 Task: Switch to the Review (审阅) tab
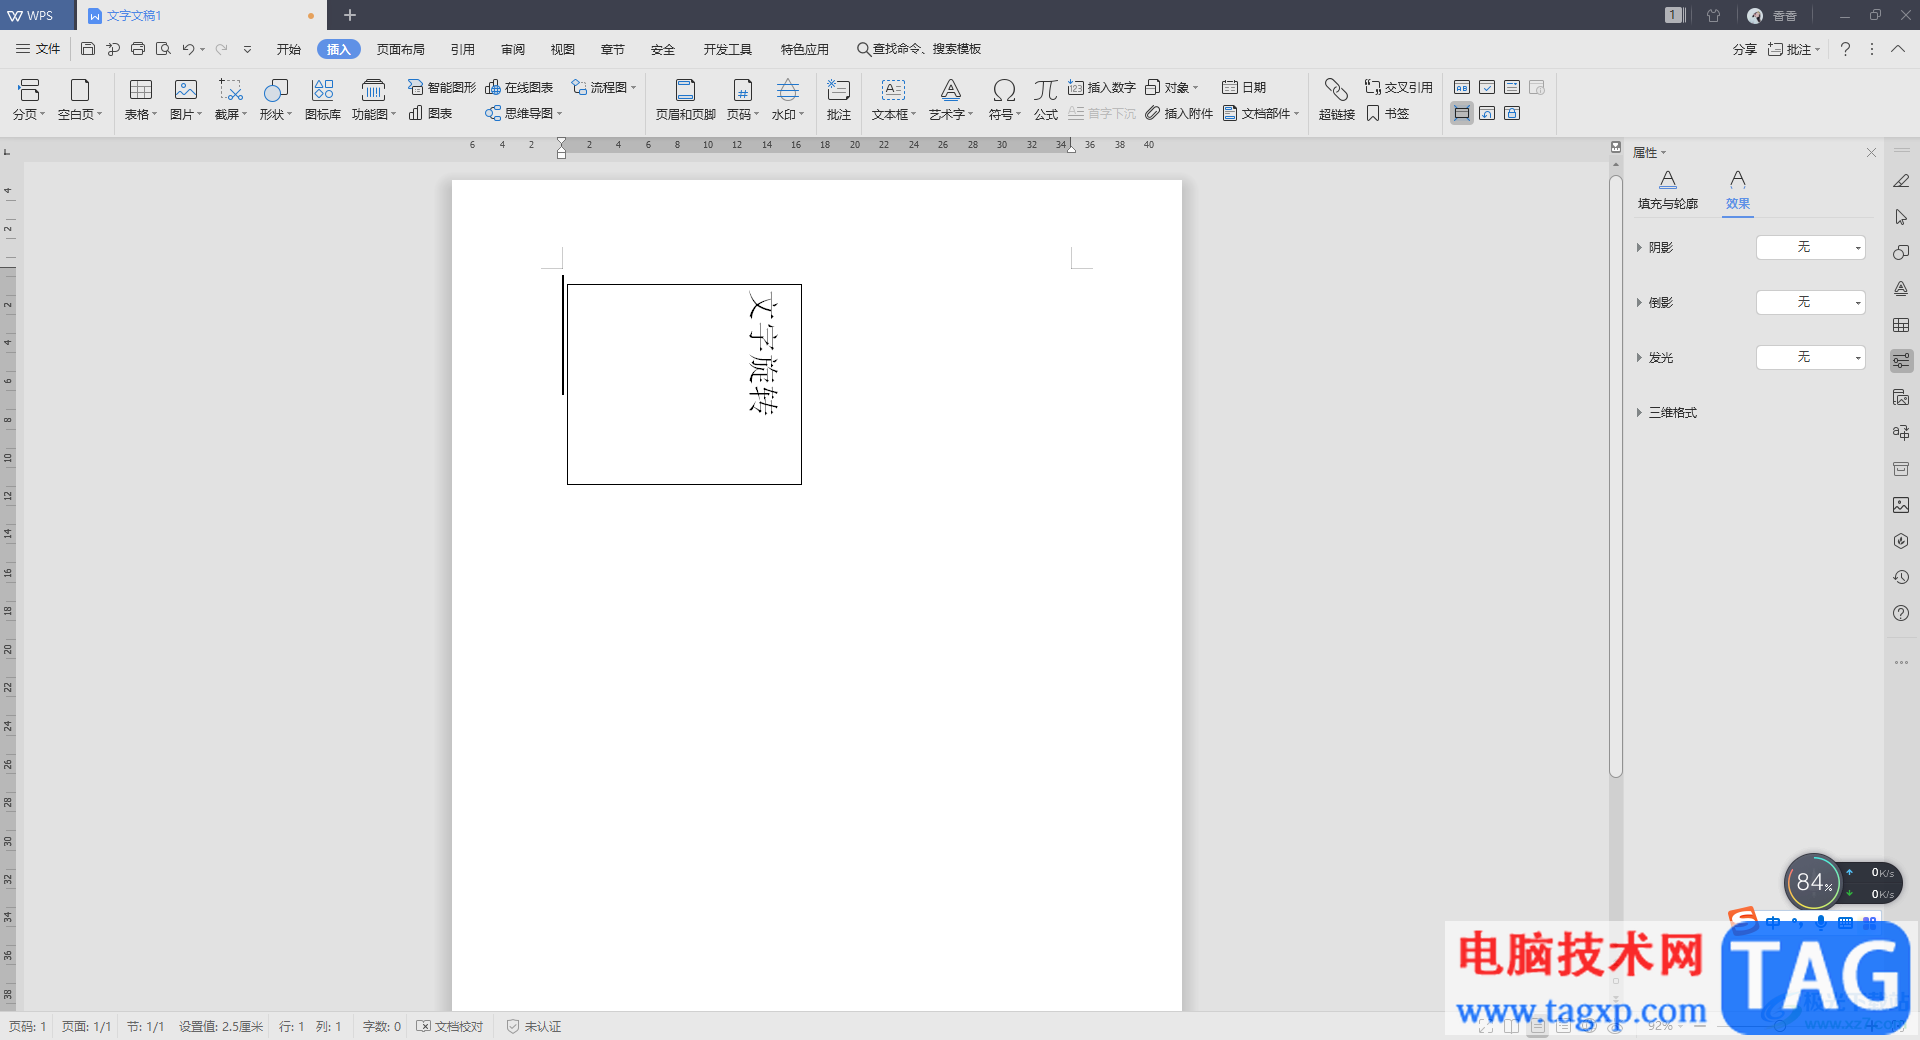click(x=512, y=49)
